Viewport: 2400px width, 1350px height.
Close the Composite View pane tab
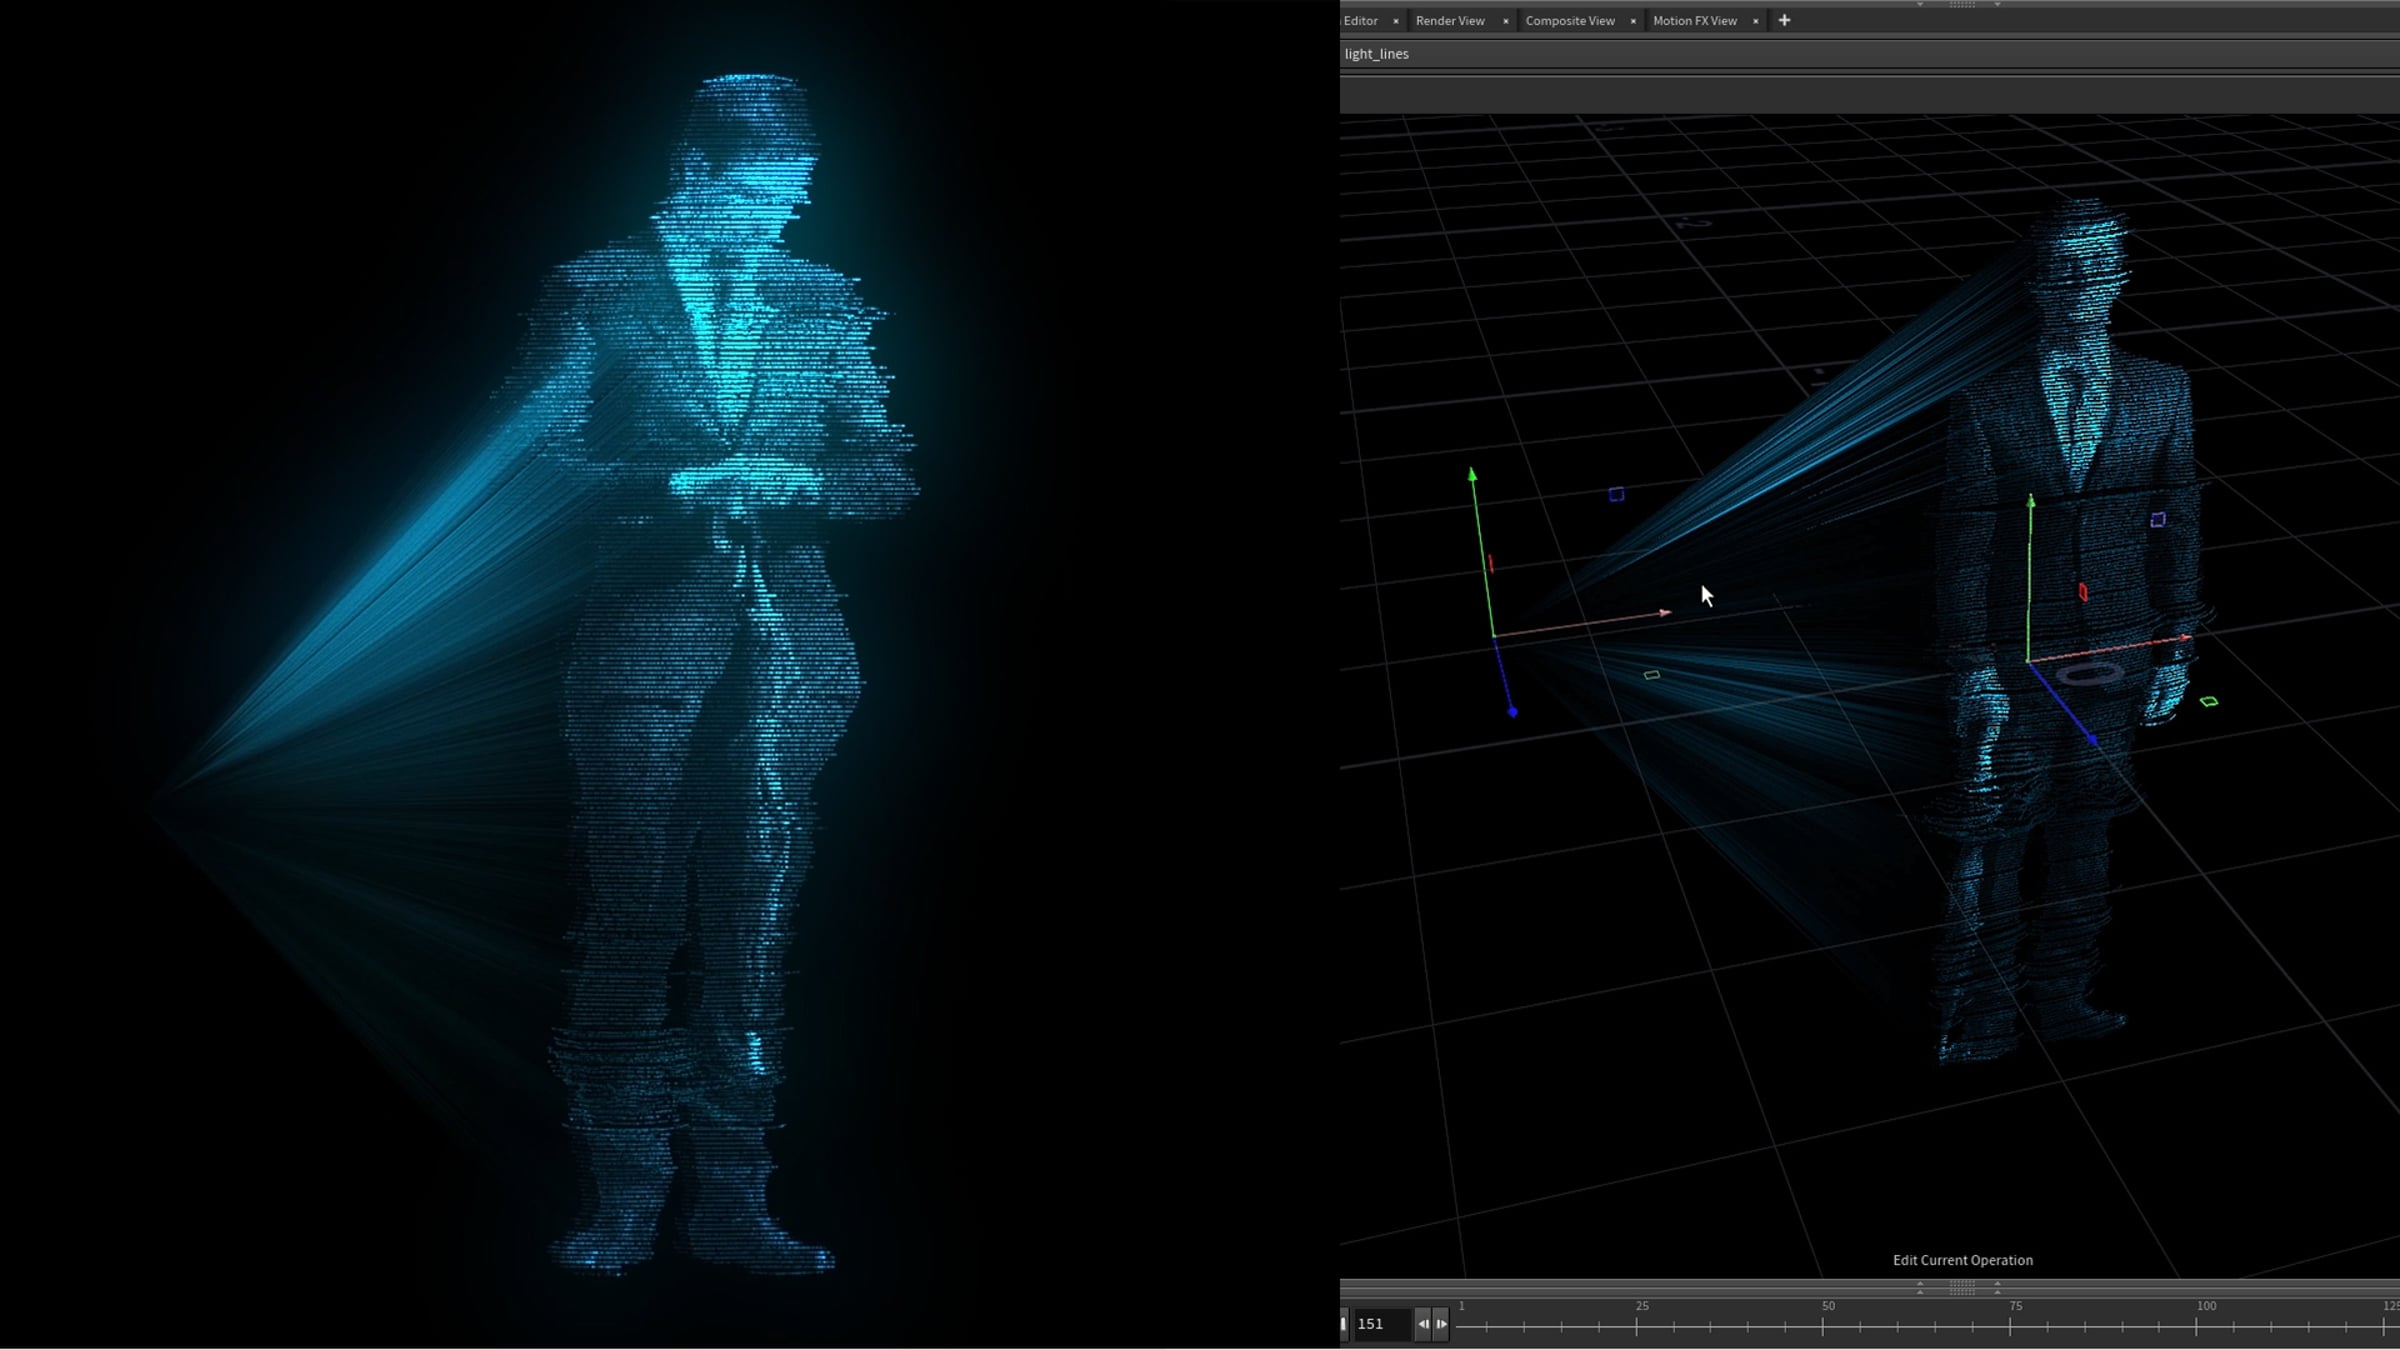tap(1633, 21)
